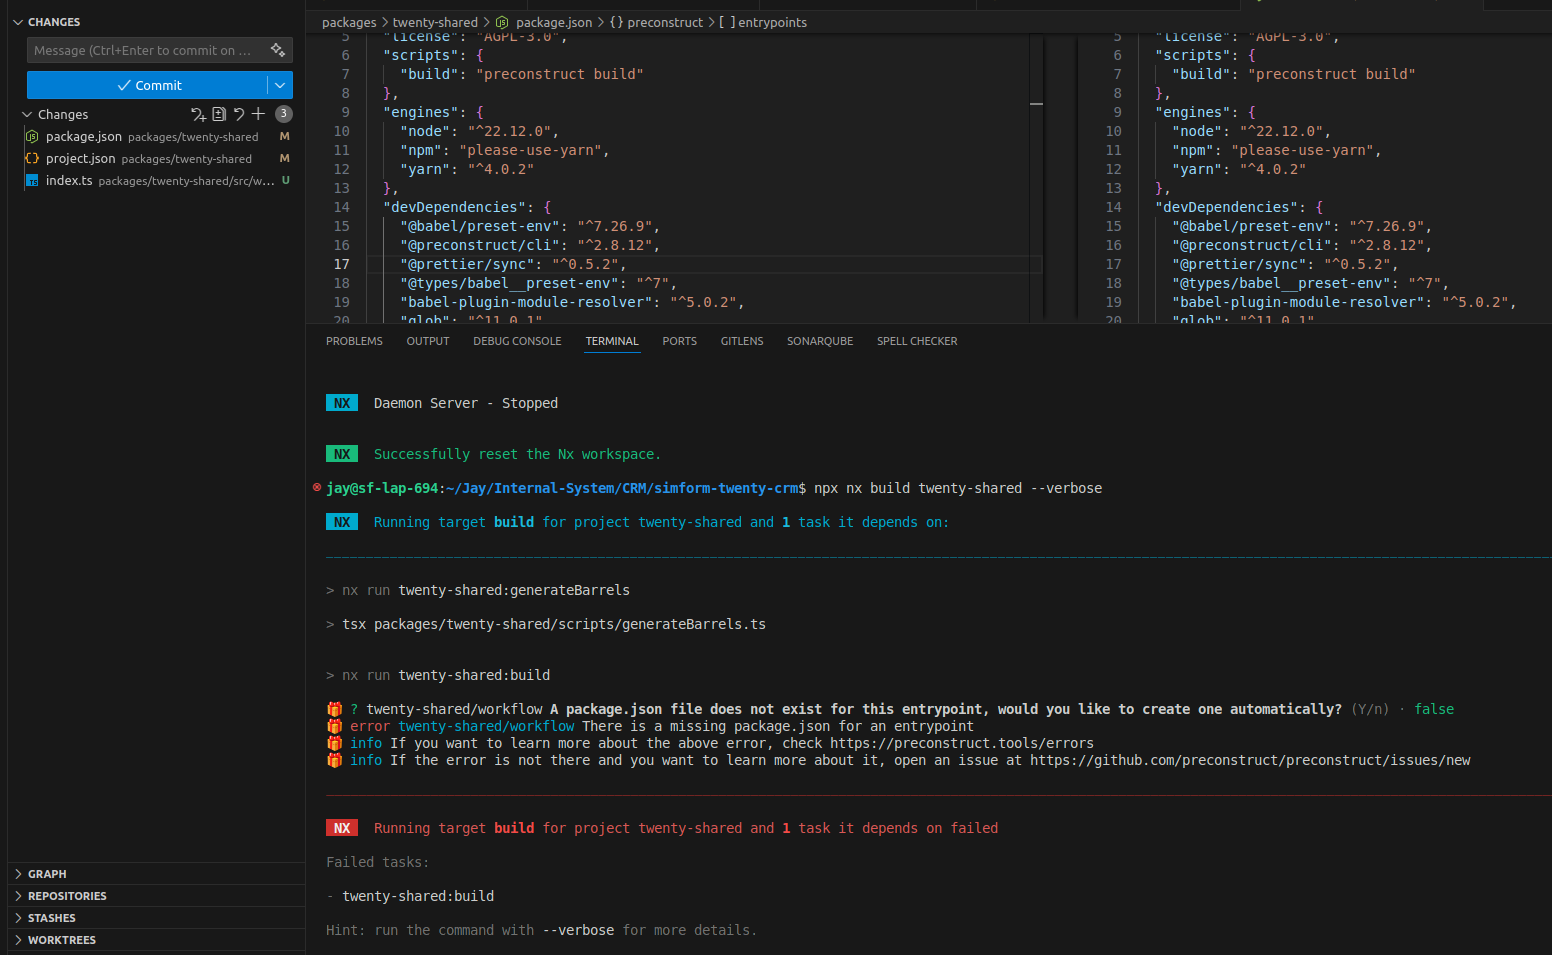Image resolution: width=1552 pixels, height=955 pixels.
Task: Click breadcrumb item preconstruct
Action: pos(656,22)
